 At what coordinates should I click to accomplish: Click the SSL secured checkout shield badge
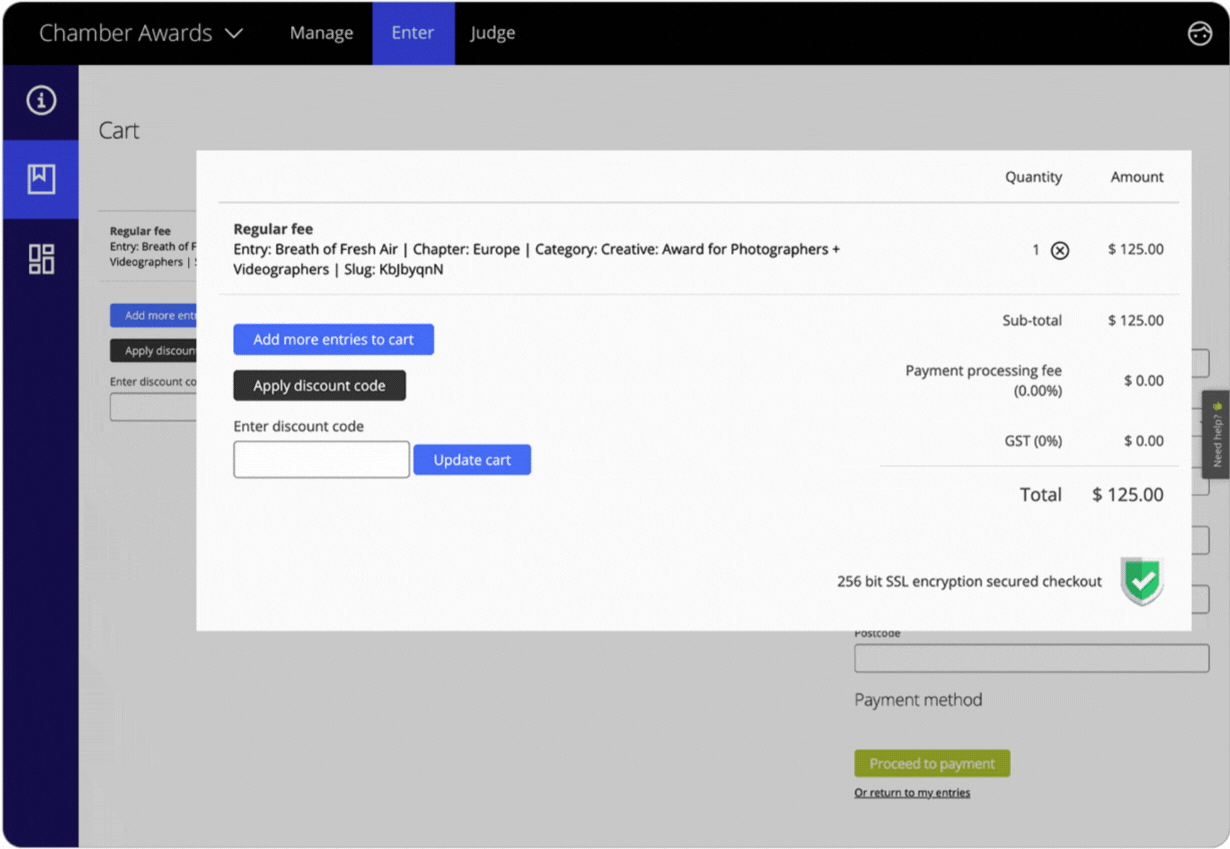click(1141, 580)
